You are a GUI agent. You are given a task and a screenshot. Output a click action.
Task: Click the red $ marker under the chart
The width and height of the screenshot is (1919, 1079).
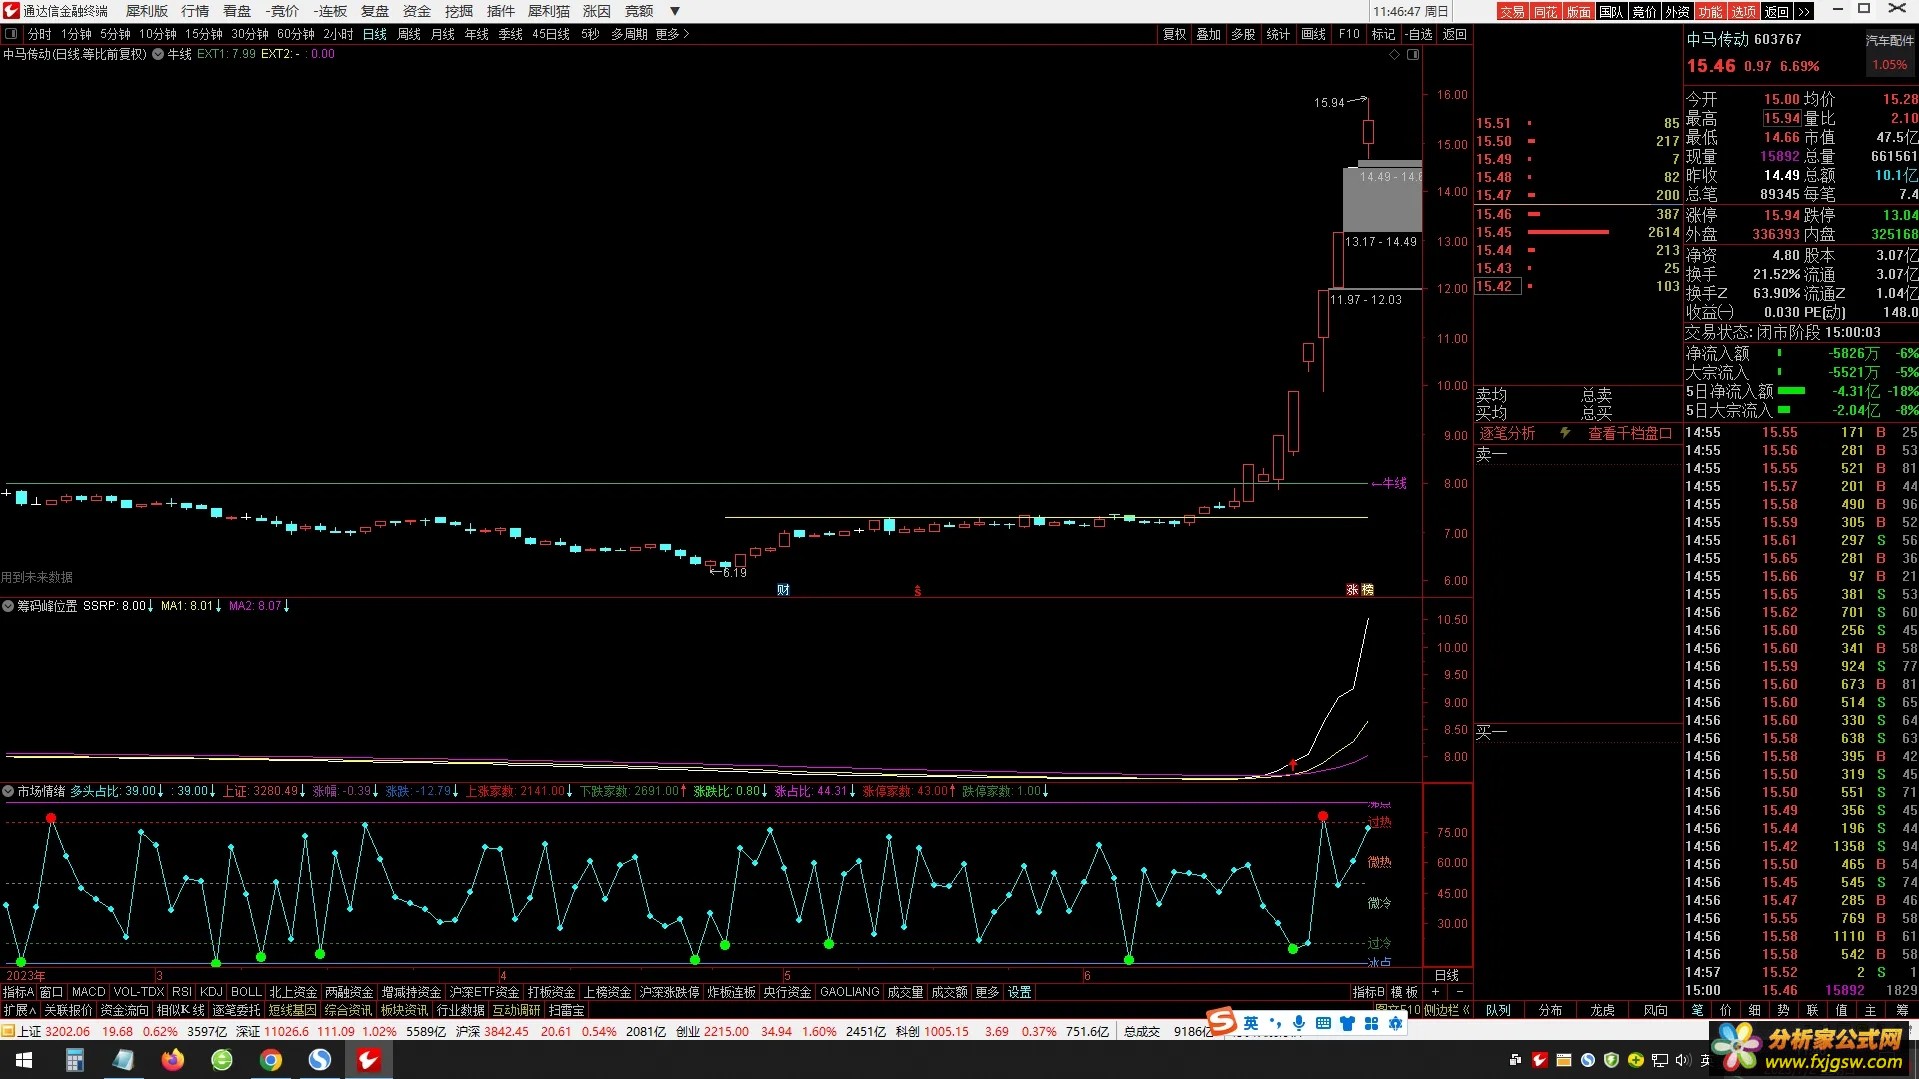coord(917,591)
